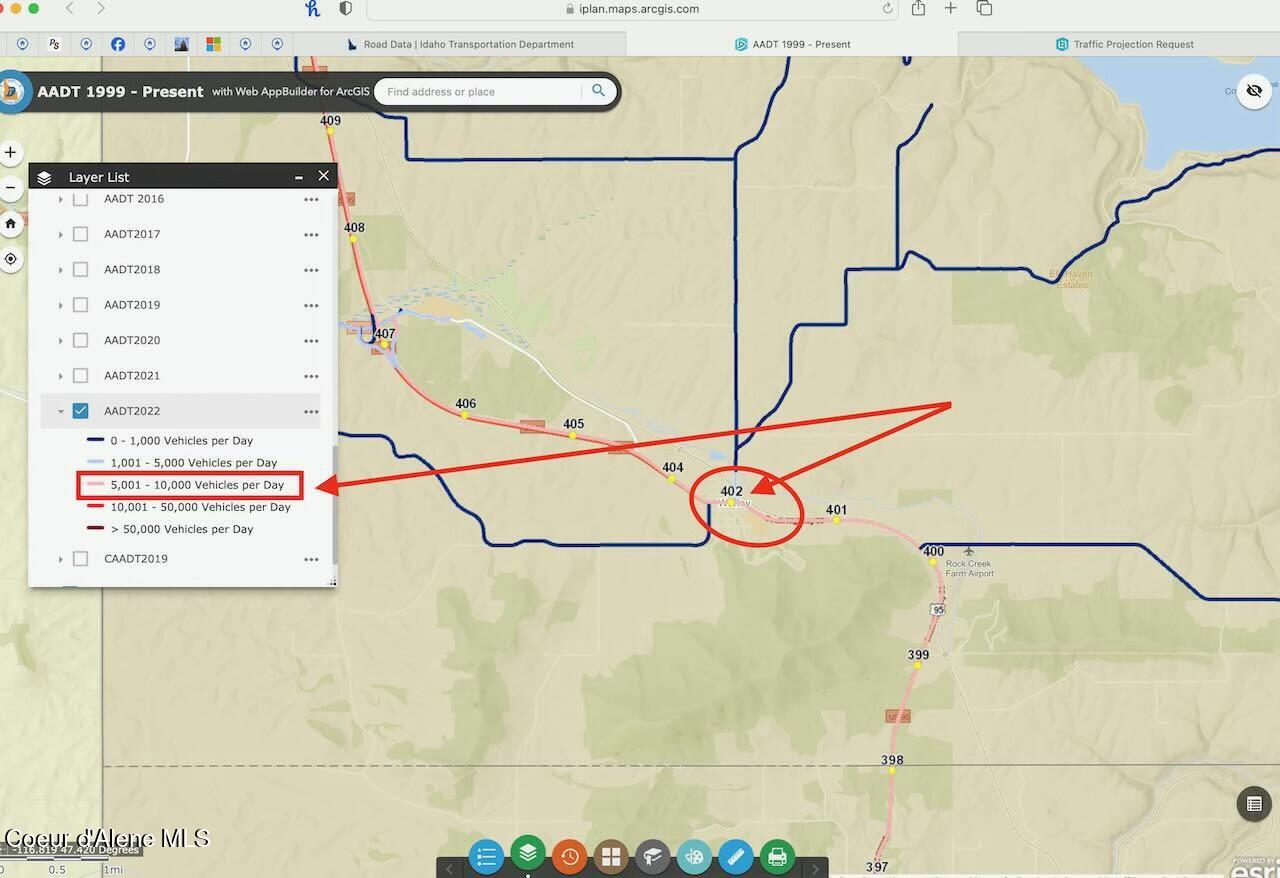Switch to Road Data Idaho Transportation tab

click(x=460, y=44)
